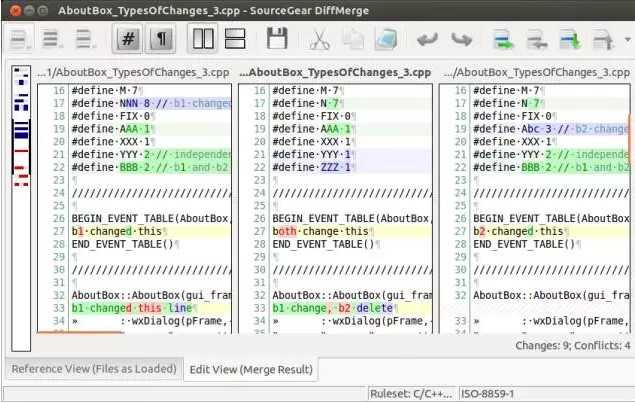
Task: Click '#define Abc 3' line in right panel
Action: (551, 129)
